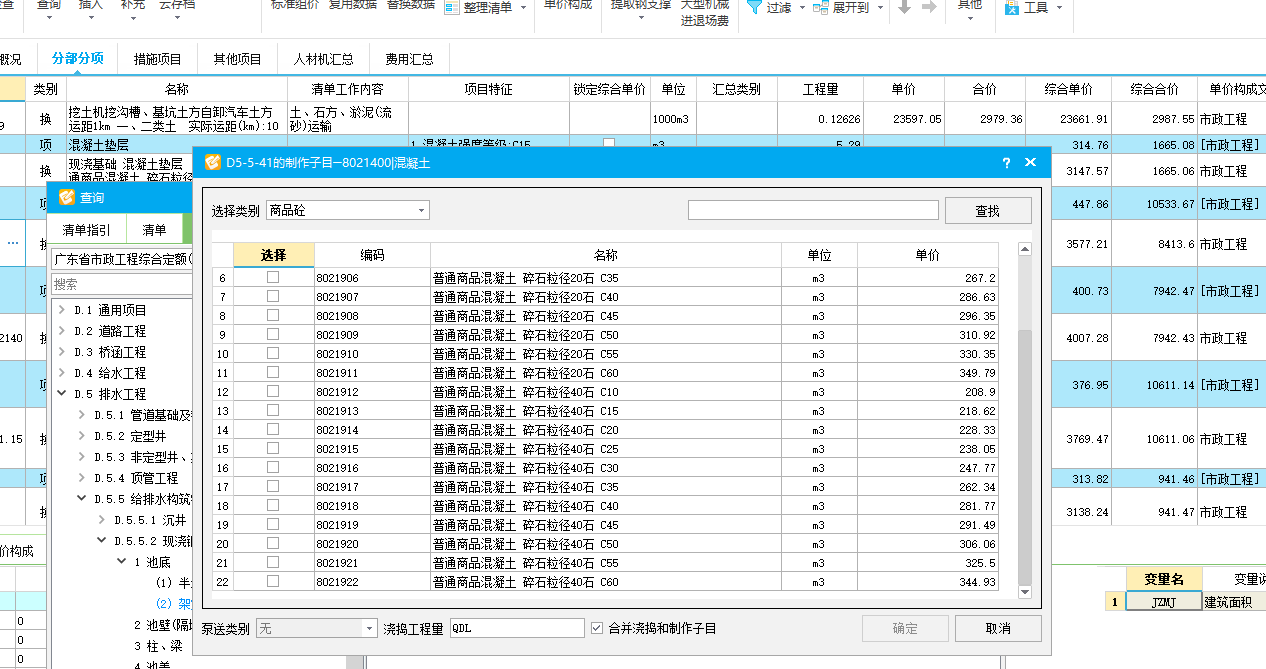
Task: Click the 工具 toolbar icon
Action: (1012, 7)
